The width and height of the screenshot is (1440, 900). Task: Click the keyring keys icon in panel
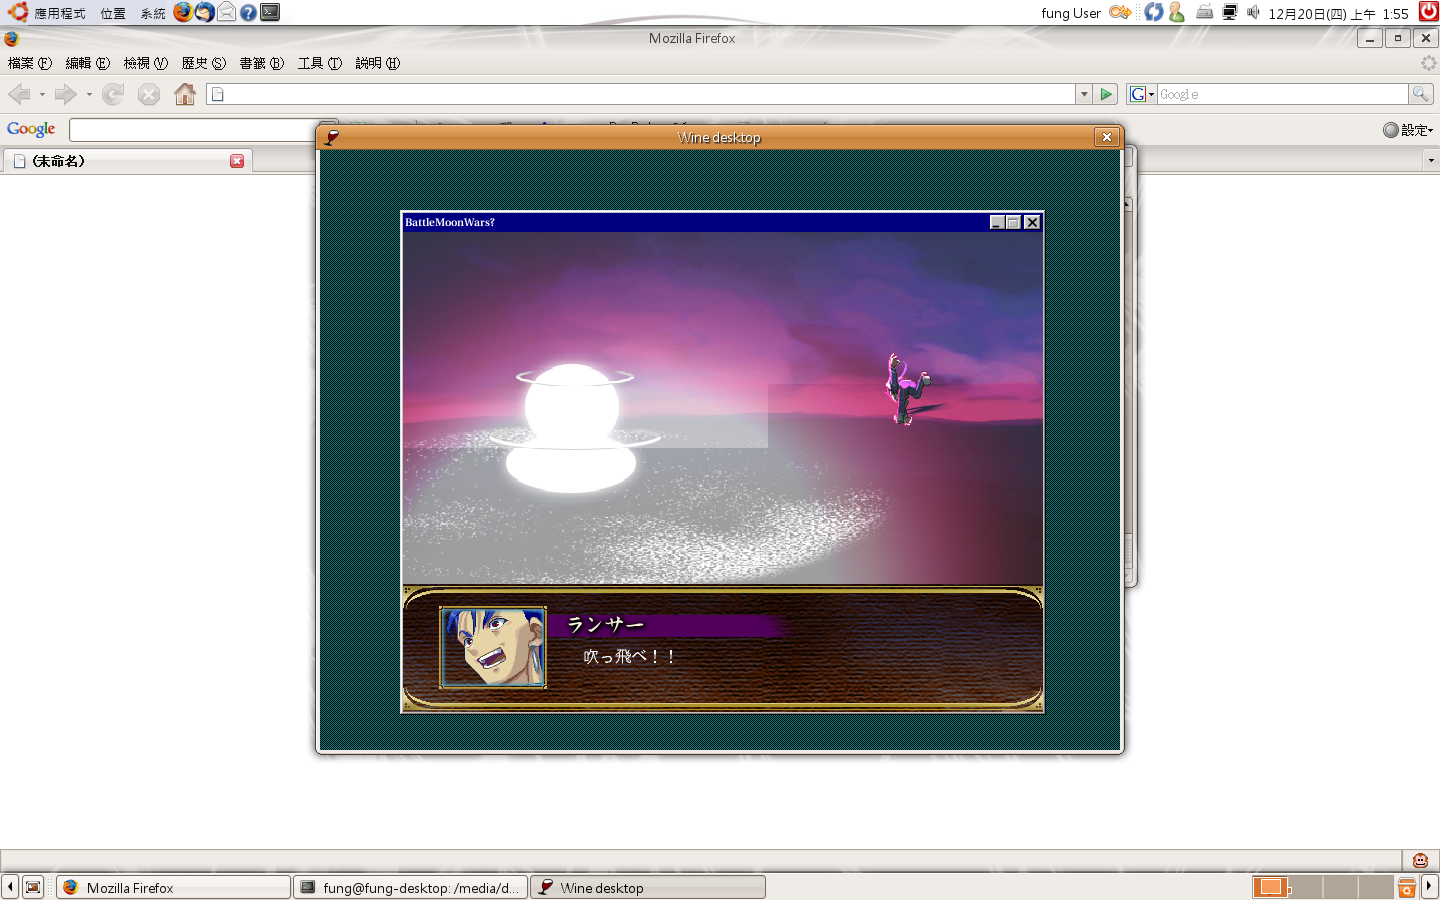(x=1120, y=12)
